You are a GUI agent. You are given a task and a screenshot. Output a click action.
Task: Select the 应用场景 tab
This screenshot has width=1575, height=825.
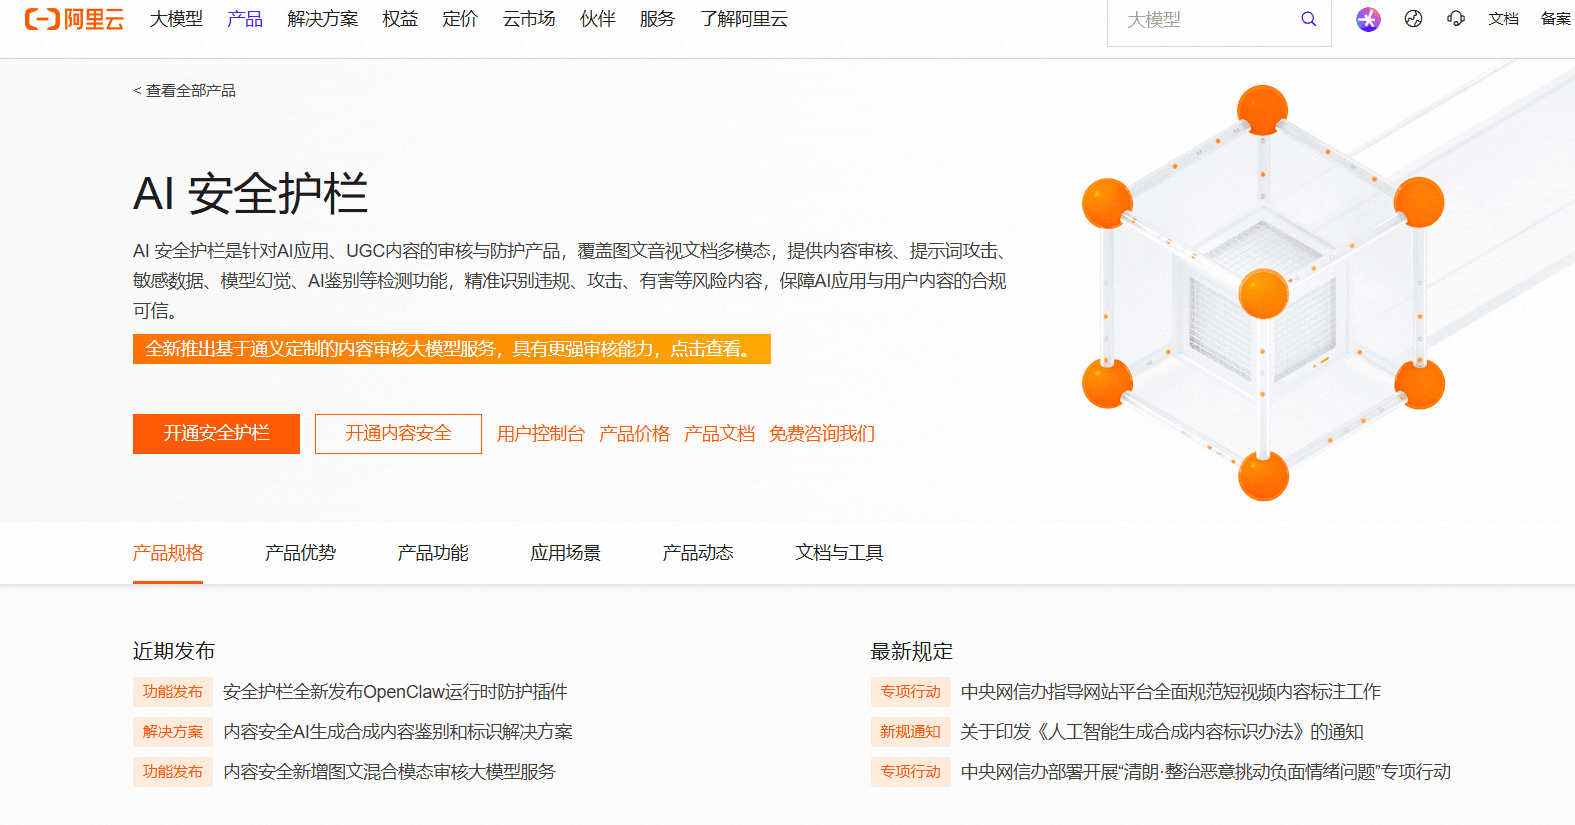(565, 553)
